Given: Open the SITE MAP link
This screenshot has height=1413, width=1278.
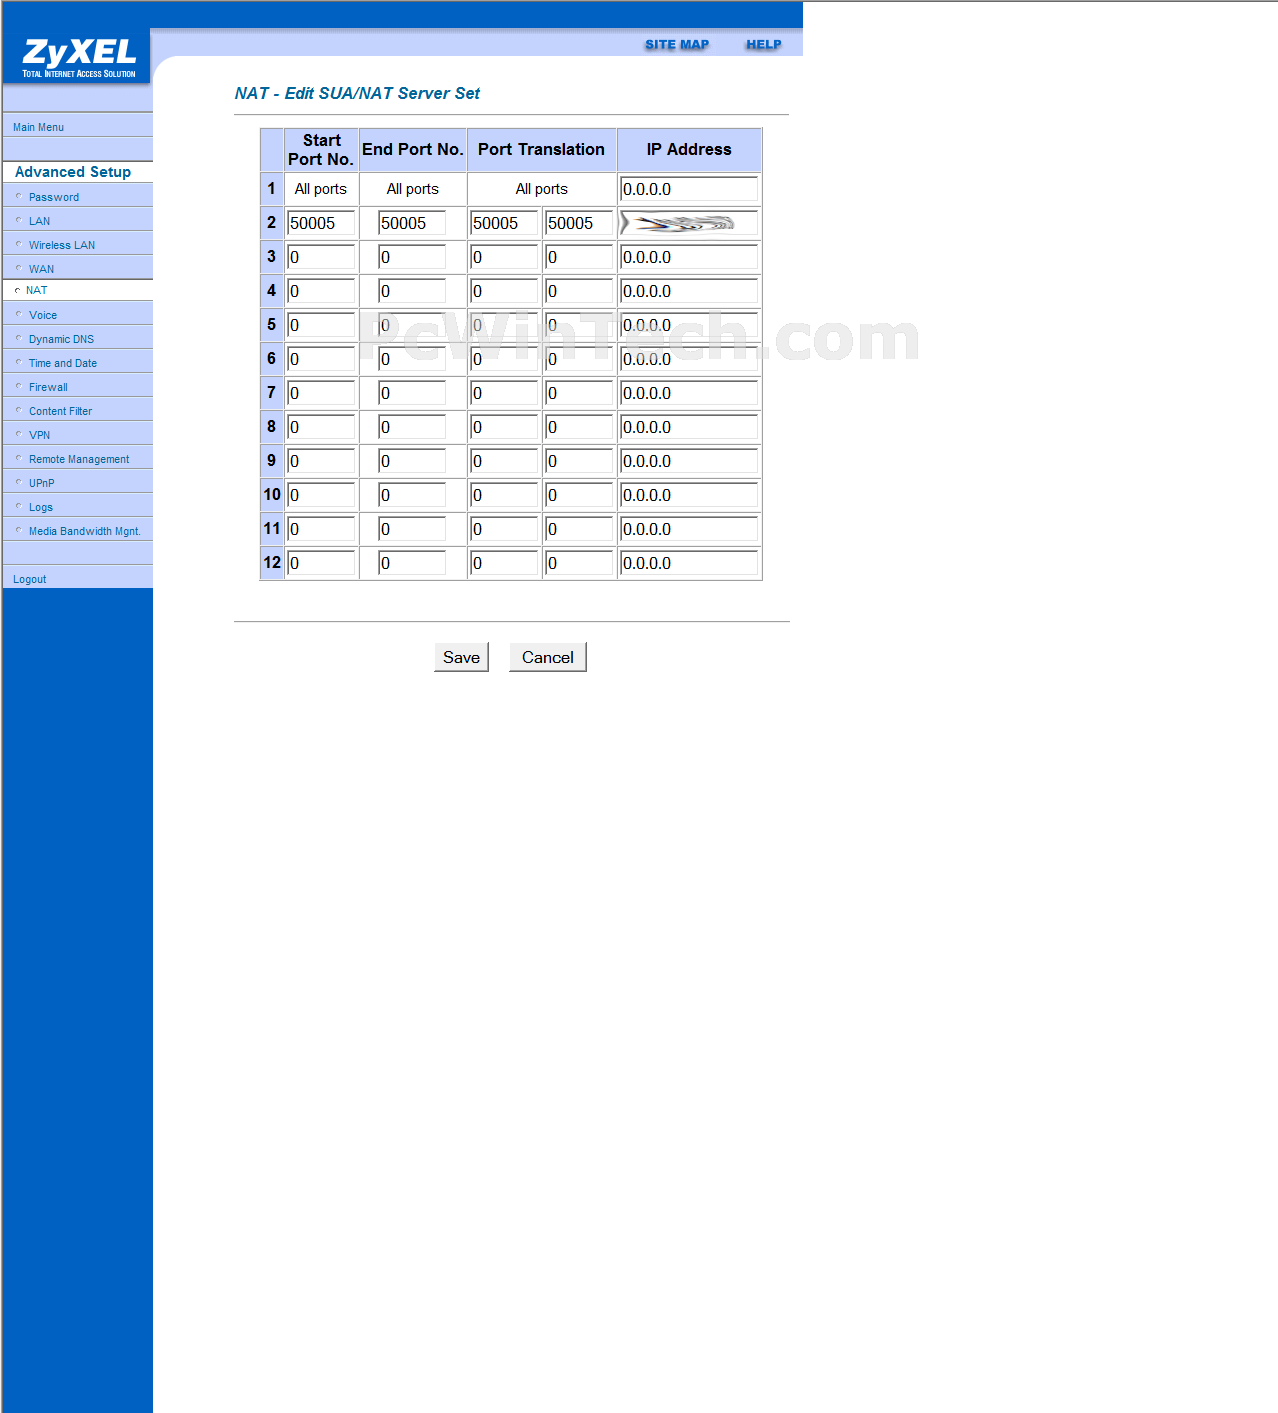Looking at the screenshot, I should [677, 44].
